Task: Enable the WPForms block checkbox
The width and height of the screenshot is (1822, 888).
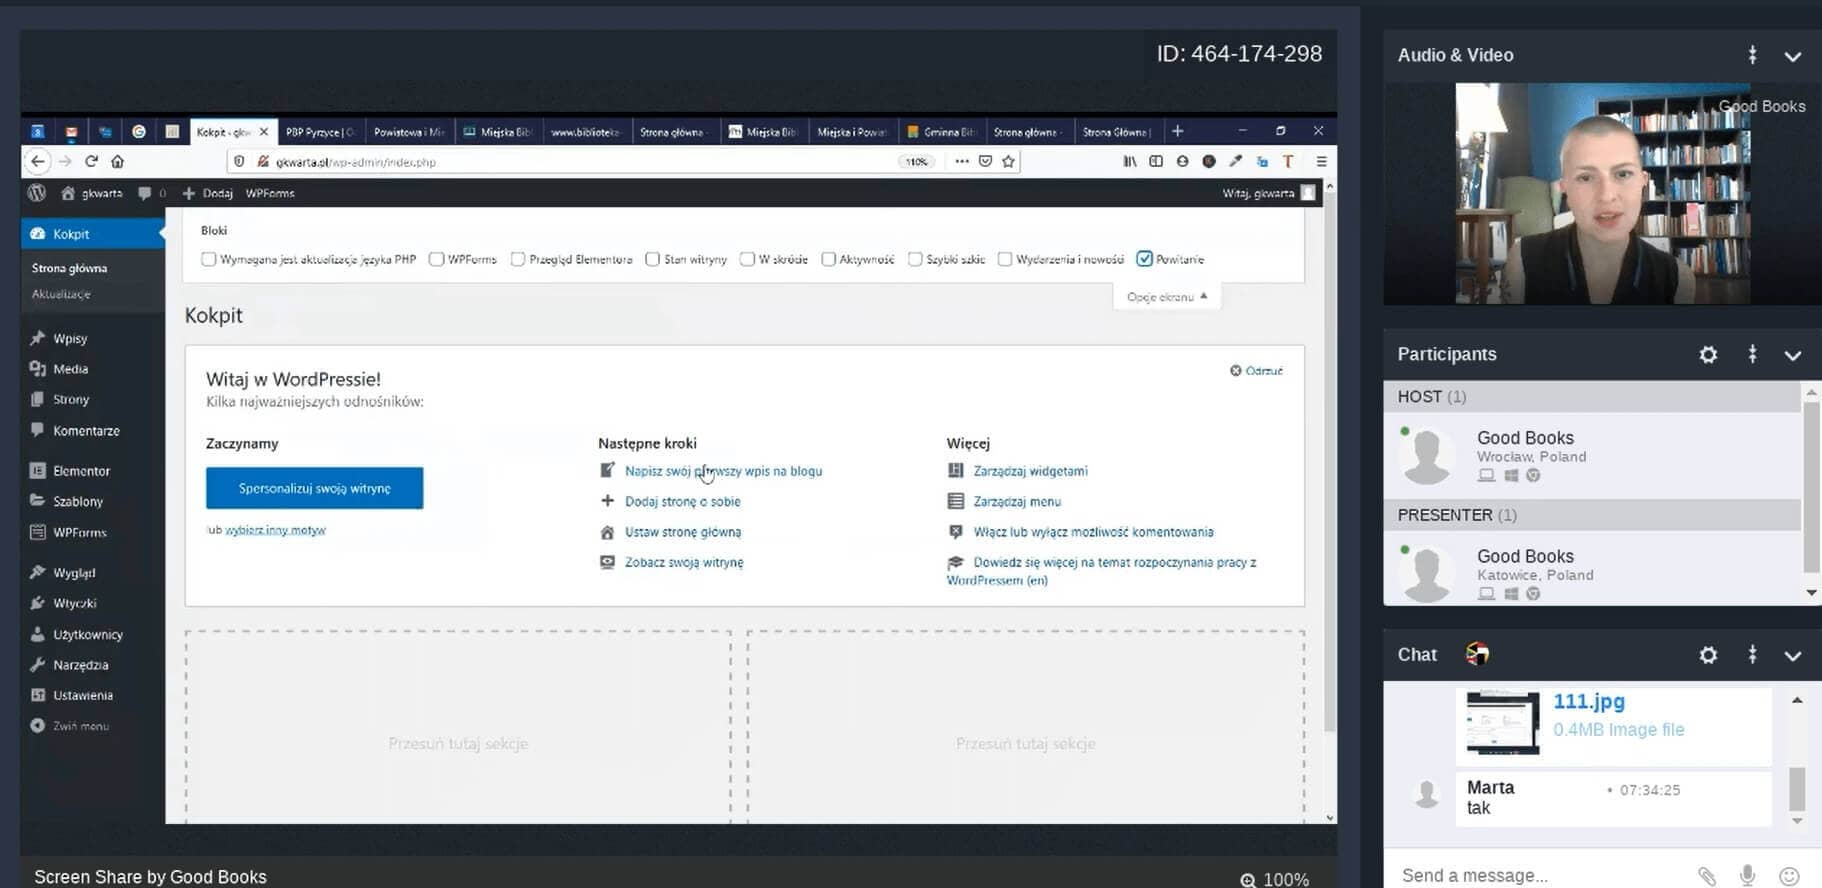Action: click(x=436, y=259)
